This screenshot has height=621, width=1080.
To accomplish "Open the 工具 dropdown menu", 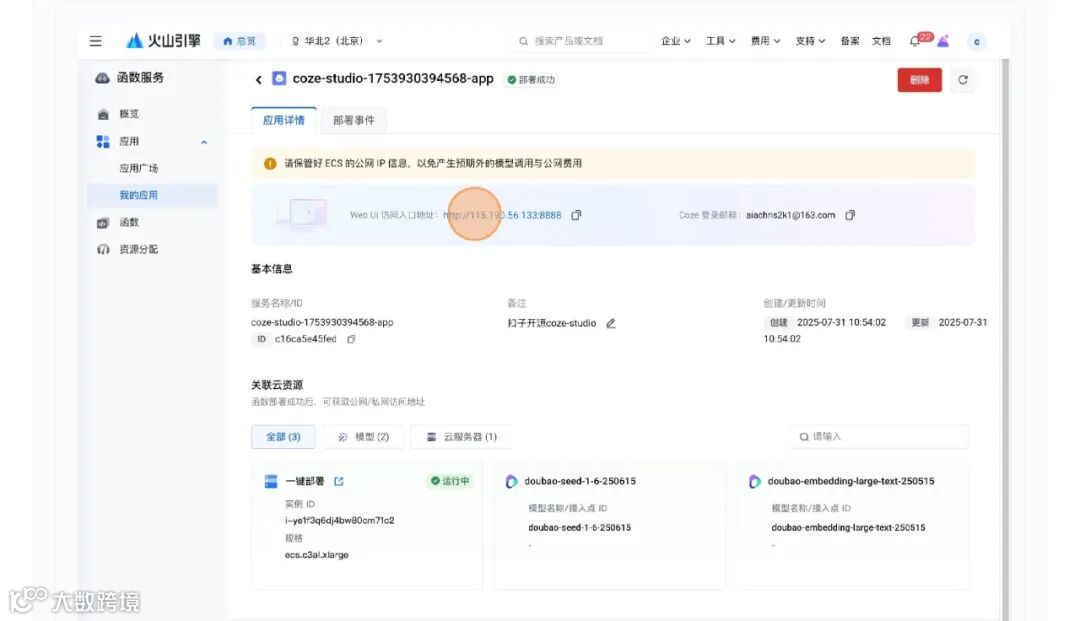I will point(720,41).
